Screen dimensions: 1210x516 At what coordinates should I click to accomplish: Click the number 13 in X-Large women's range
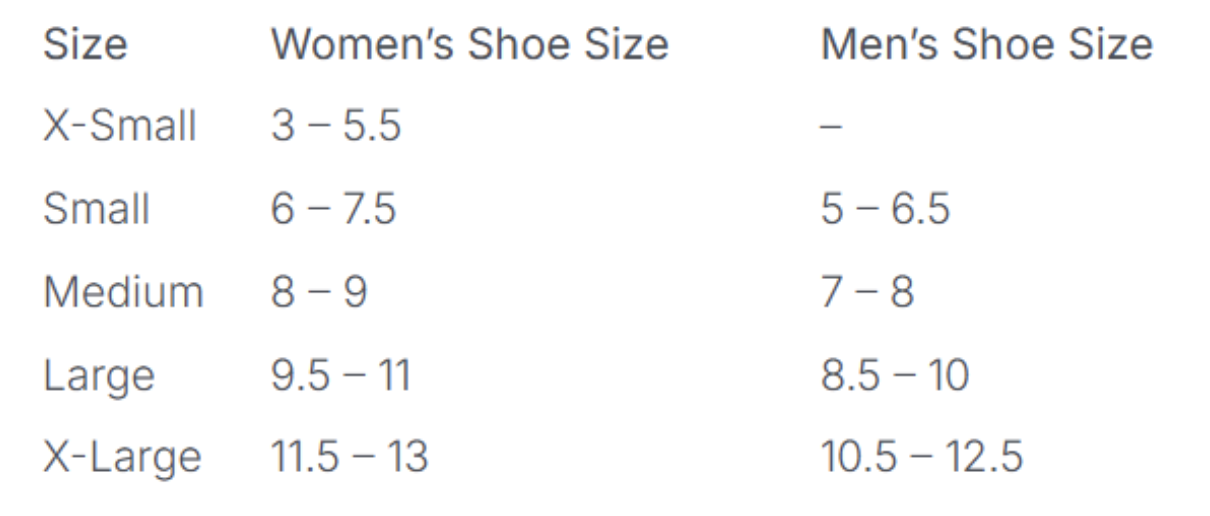pyautogui.click(x=408, y=457)
